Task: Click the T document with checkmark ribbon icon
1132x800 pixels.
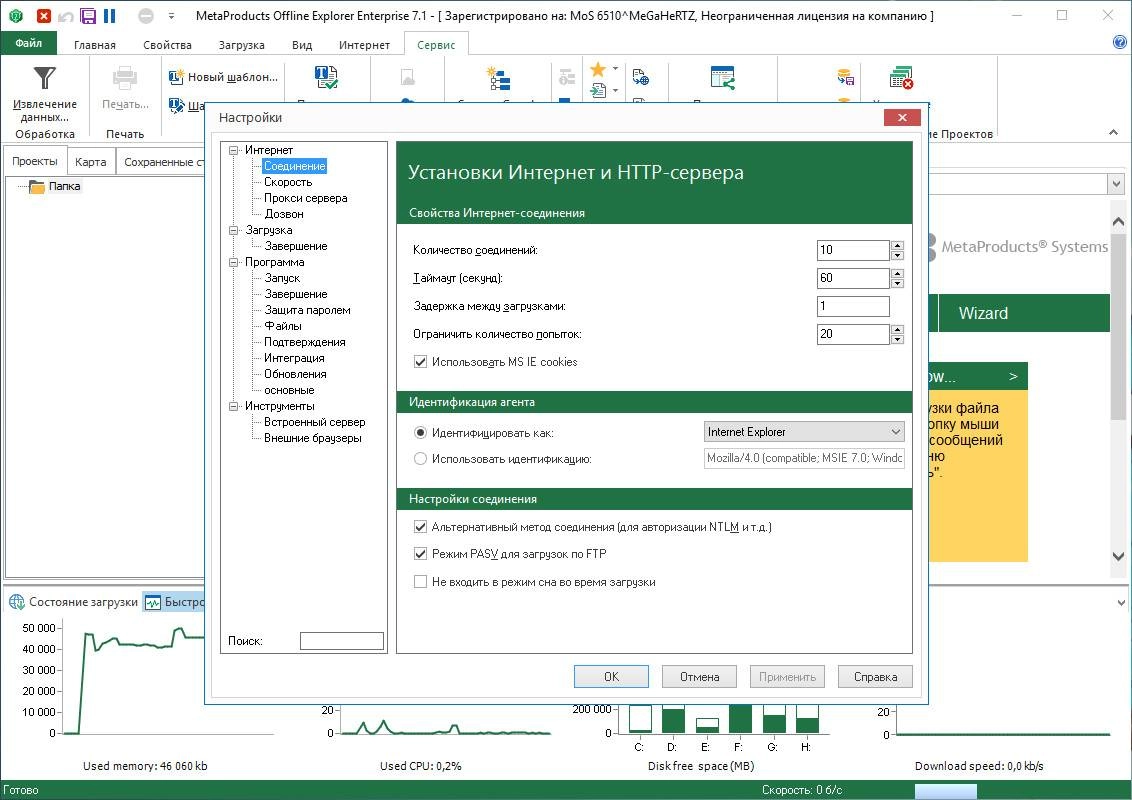Action: [x=326, y=77]
